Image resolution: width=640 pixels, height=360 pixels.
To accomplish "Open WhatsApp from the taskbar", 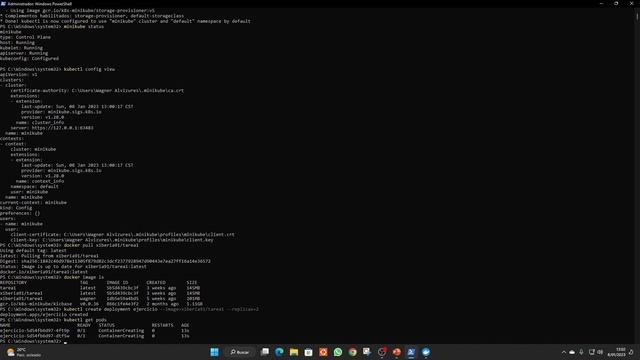I will point(338,352).
